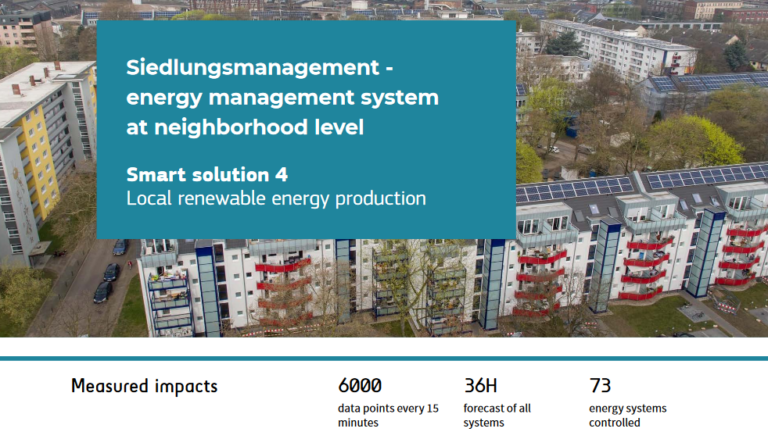Click the teal horizontal divider line
The width and height of the screenshot is (768, 432).
pos(384,359)
